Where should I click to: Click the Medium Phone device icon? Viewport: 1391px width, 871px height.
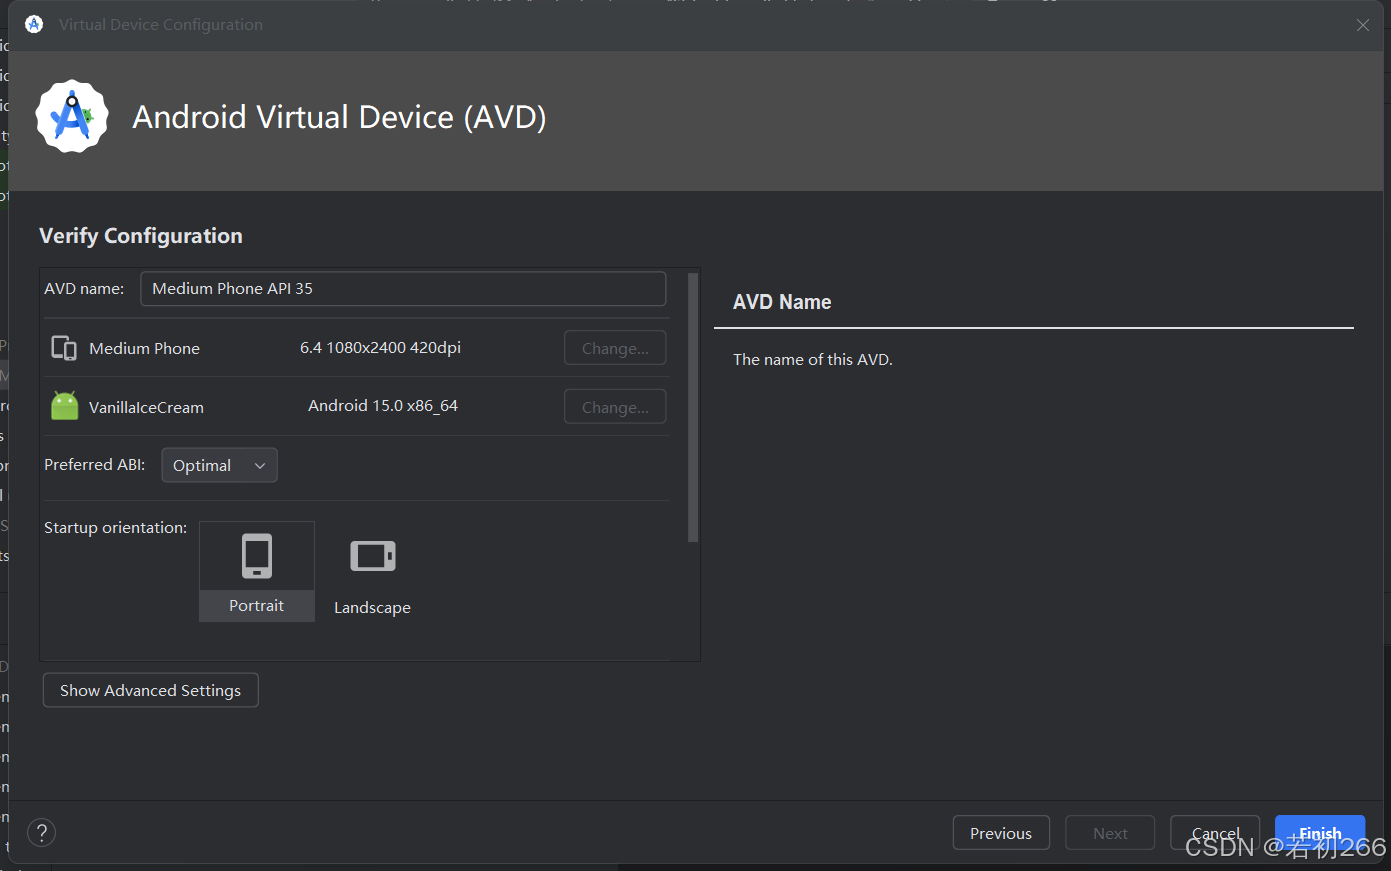point(64,348)
